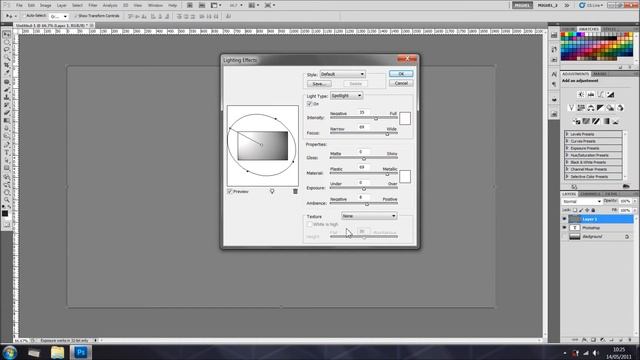Add a Threshold adjustment icon
640x360 pixels.
tap(596, 121)
